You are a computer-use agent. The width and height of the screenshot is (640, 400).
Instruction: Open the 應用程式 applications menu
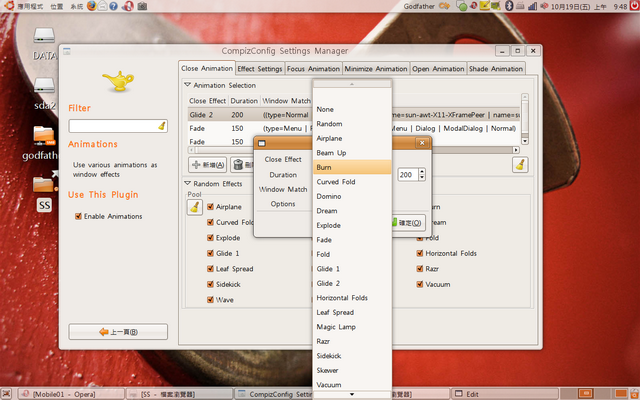[x=29, y=7]
